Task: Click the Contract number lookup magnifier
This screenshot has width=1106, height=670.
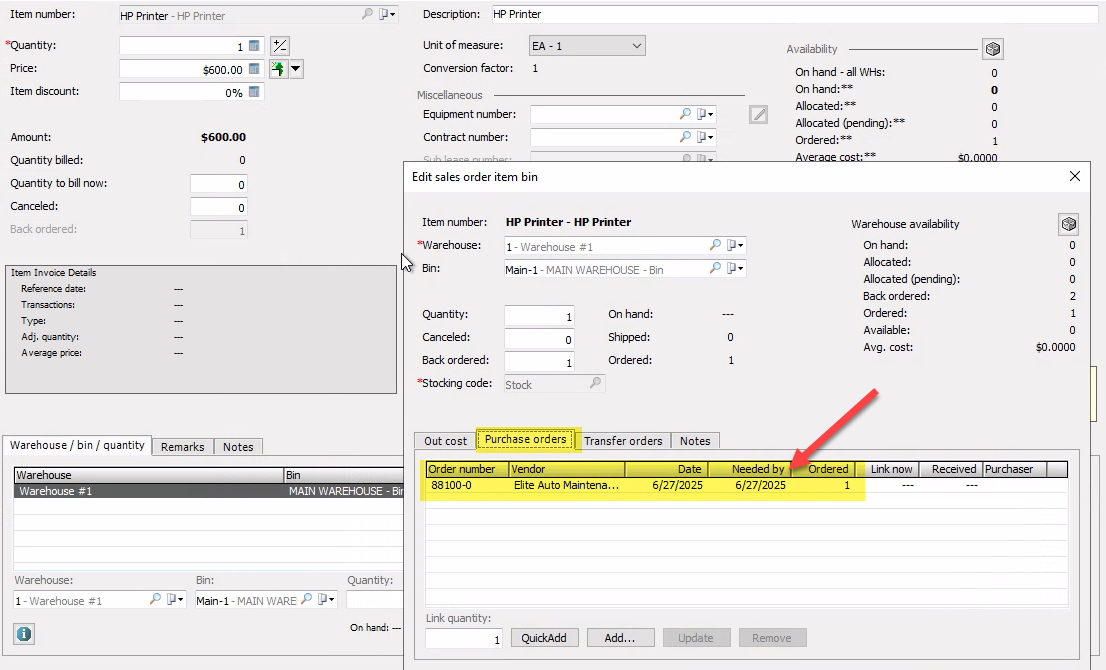Action: click(x=685, y=137)
